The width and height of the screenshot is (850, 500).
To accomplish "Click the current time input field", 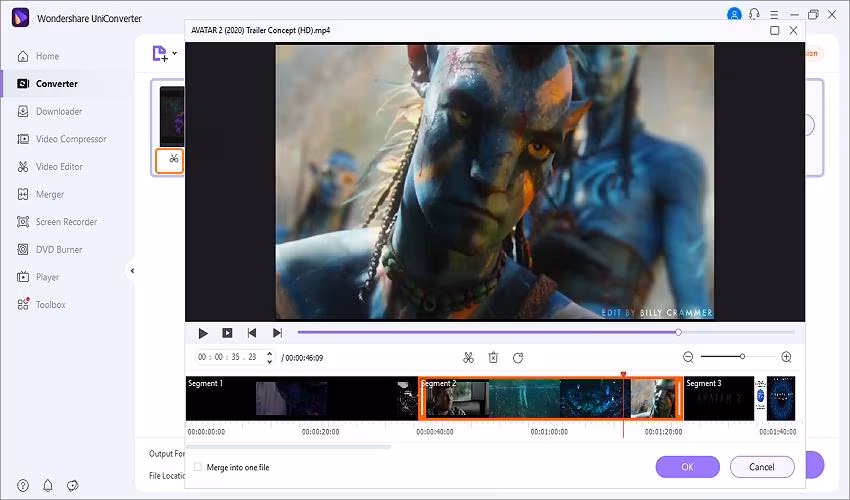I will point(229,357).
